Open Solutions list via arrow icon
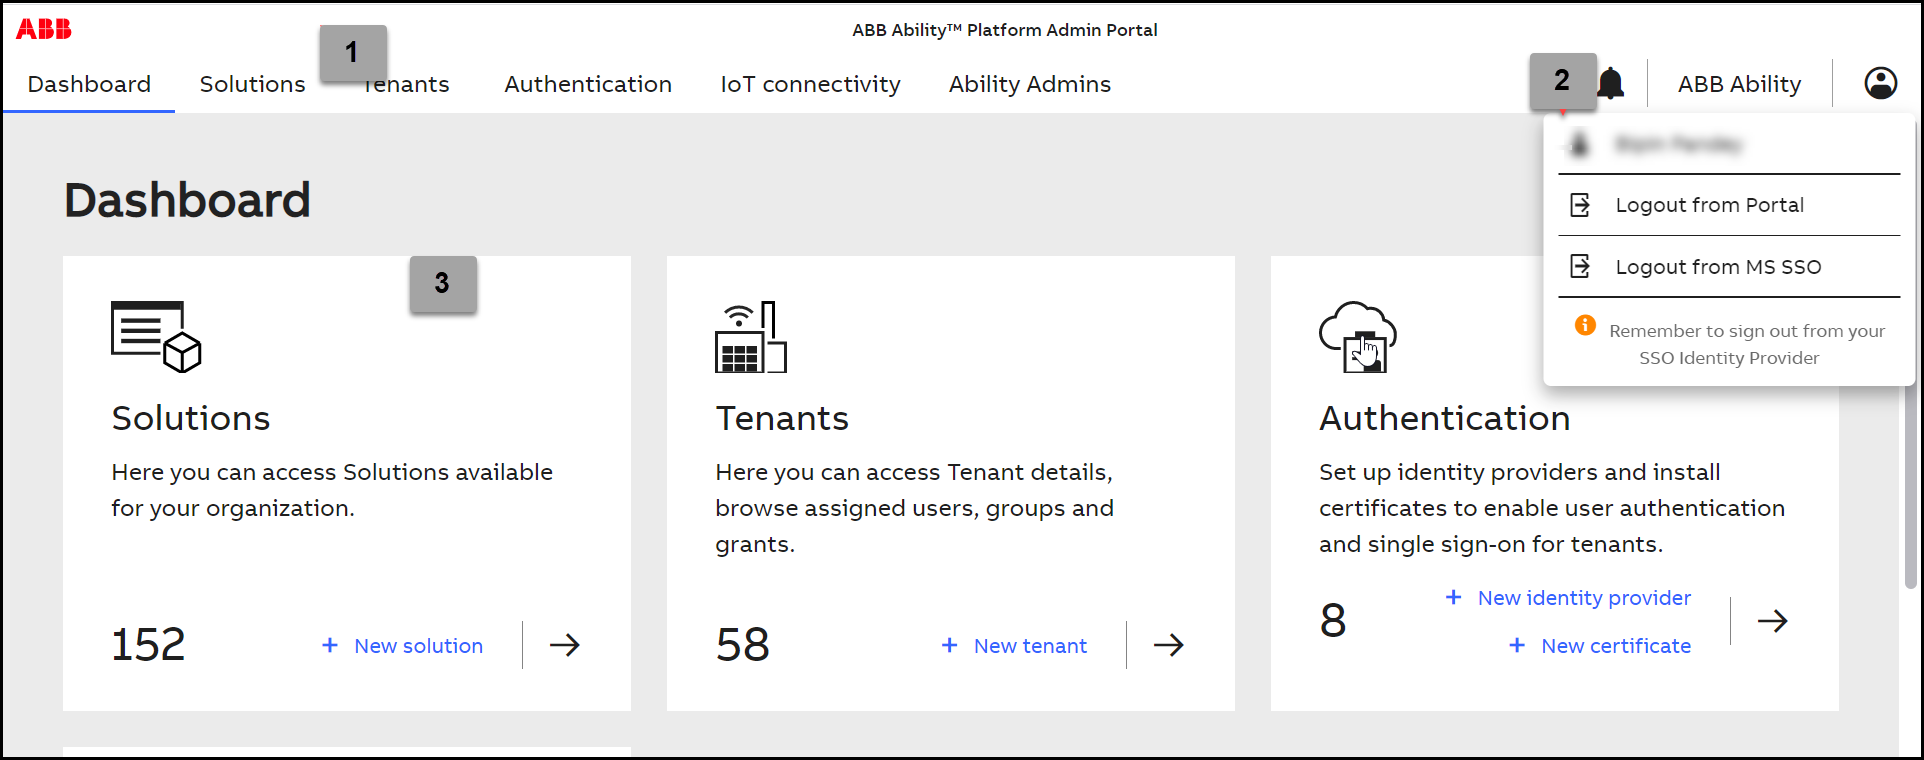The height and width of the screenshot is (760, 1924). [565, 645]
